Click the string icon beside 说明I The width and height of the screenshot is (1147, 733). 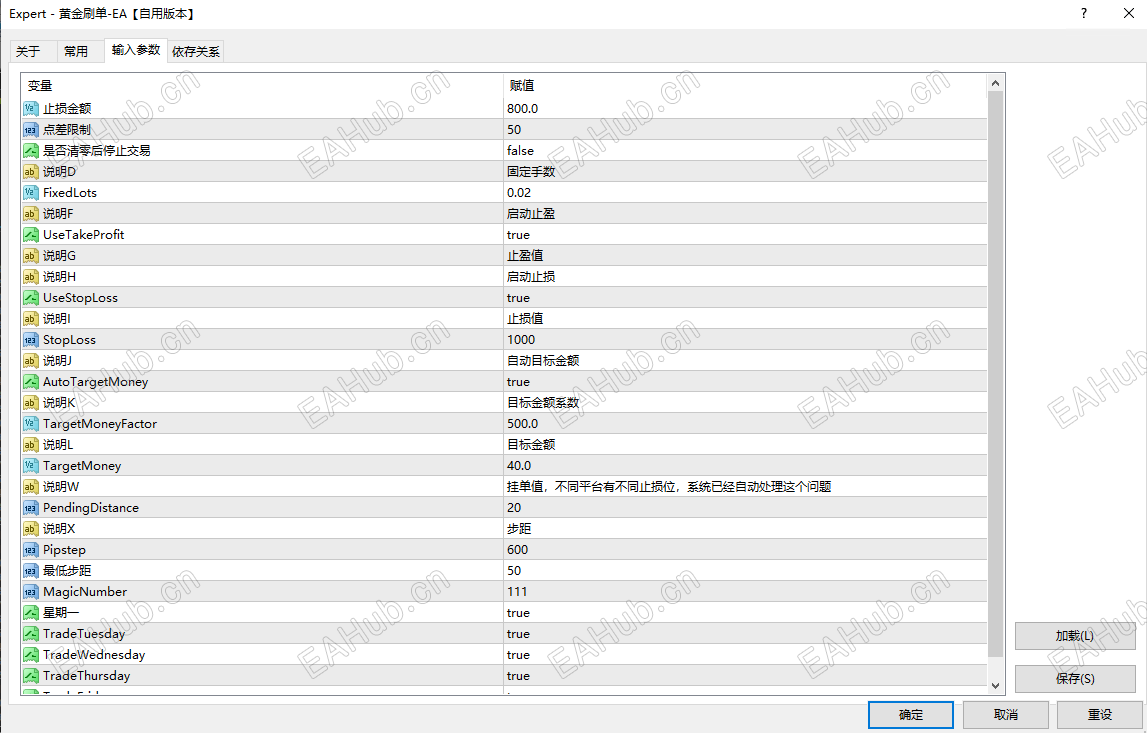(x=31, y=319)
